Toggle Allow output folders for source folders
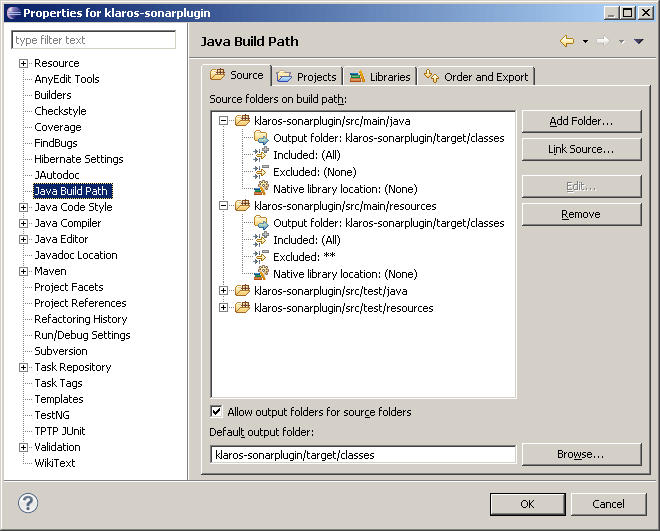660x531 pixels. pos(216,411)
